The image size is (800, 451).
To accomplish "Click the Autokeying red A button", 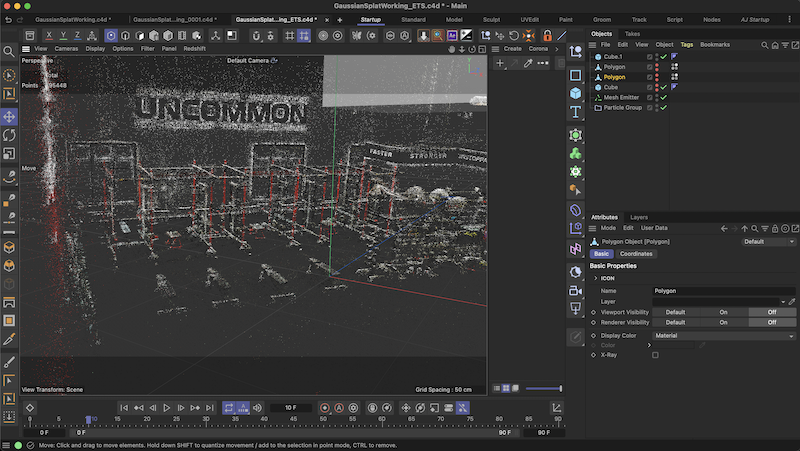I will click(339, 408).
